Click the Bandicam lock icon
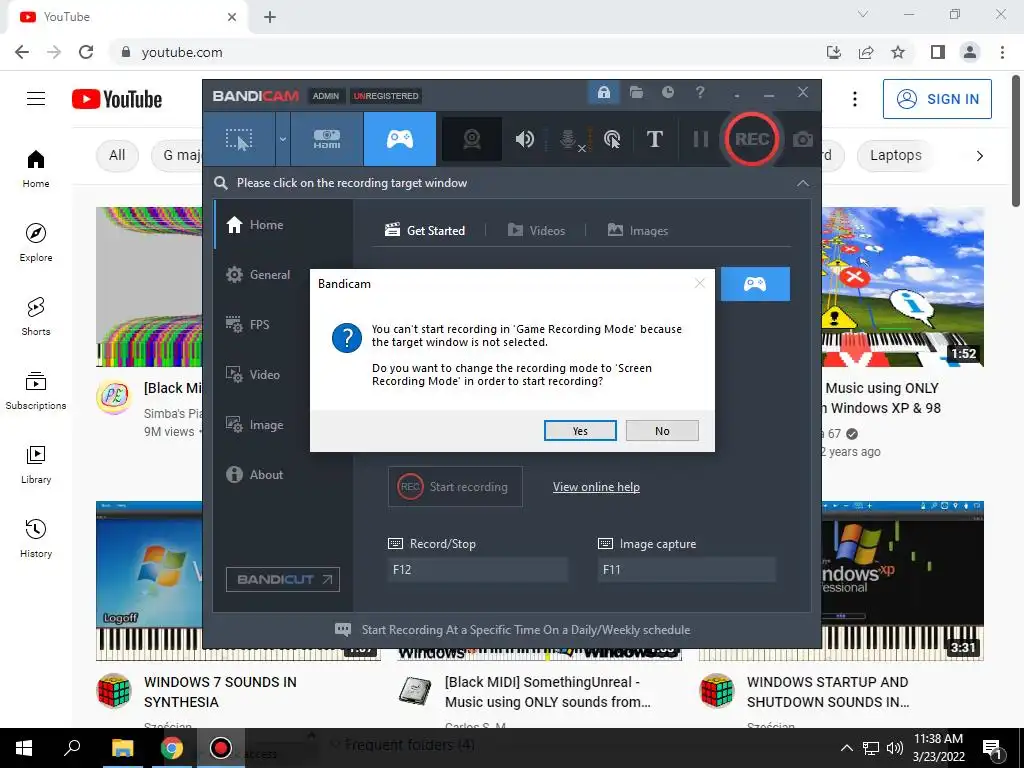The image size is (1024, 768). (x=603, y=93)
